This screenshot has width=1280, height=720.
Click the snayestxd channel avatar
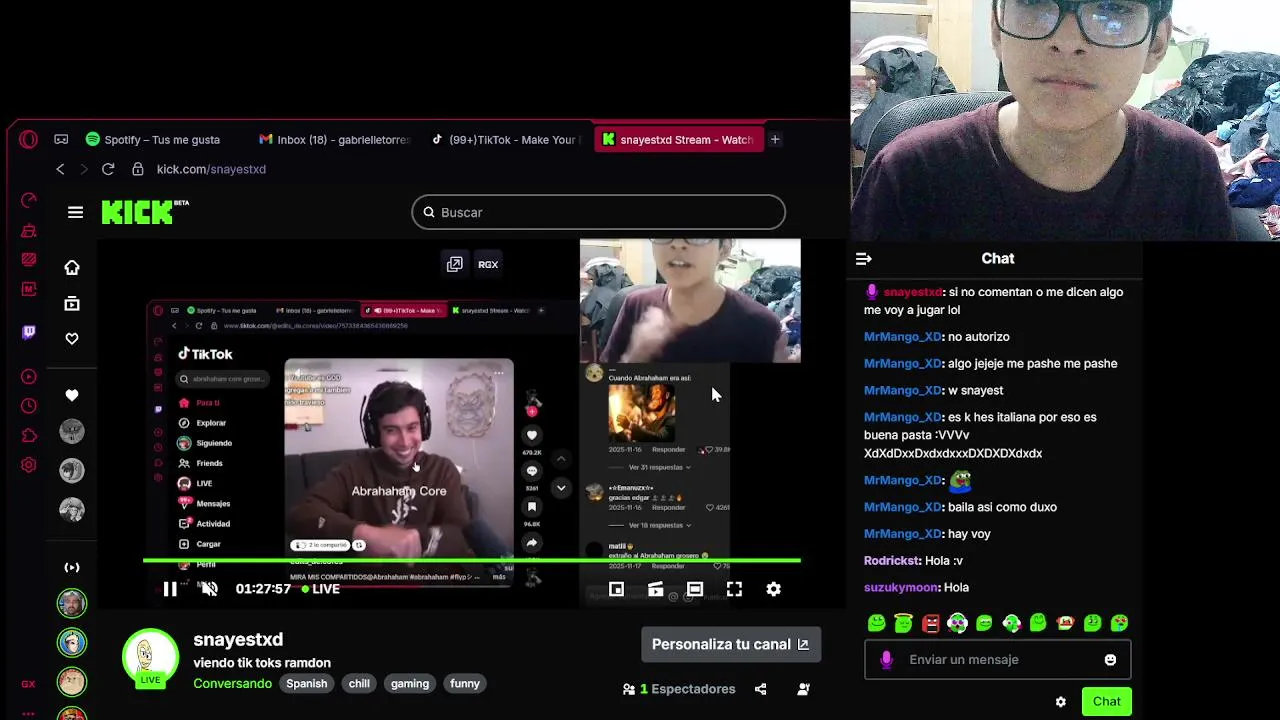150,657
